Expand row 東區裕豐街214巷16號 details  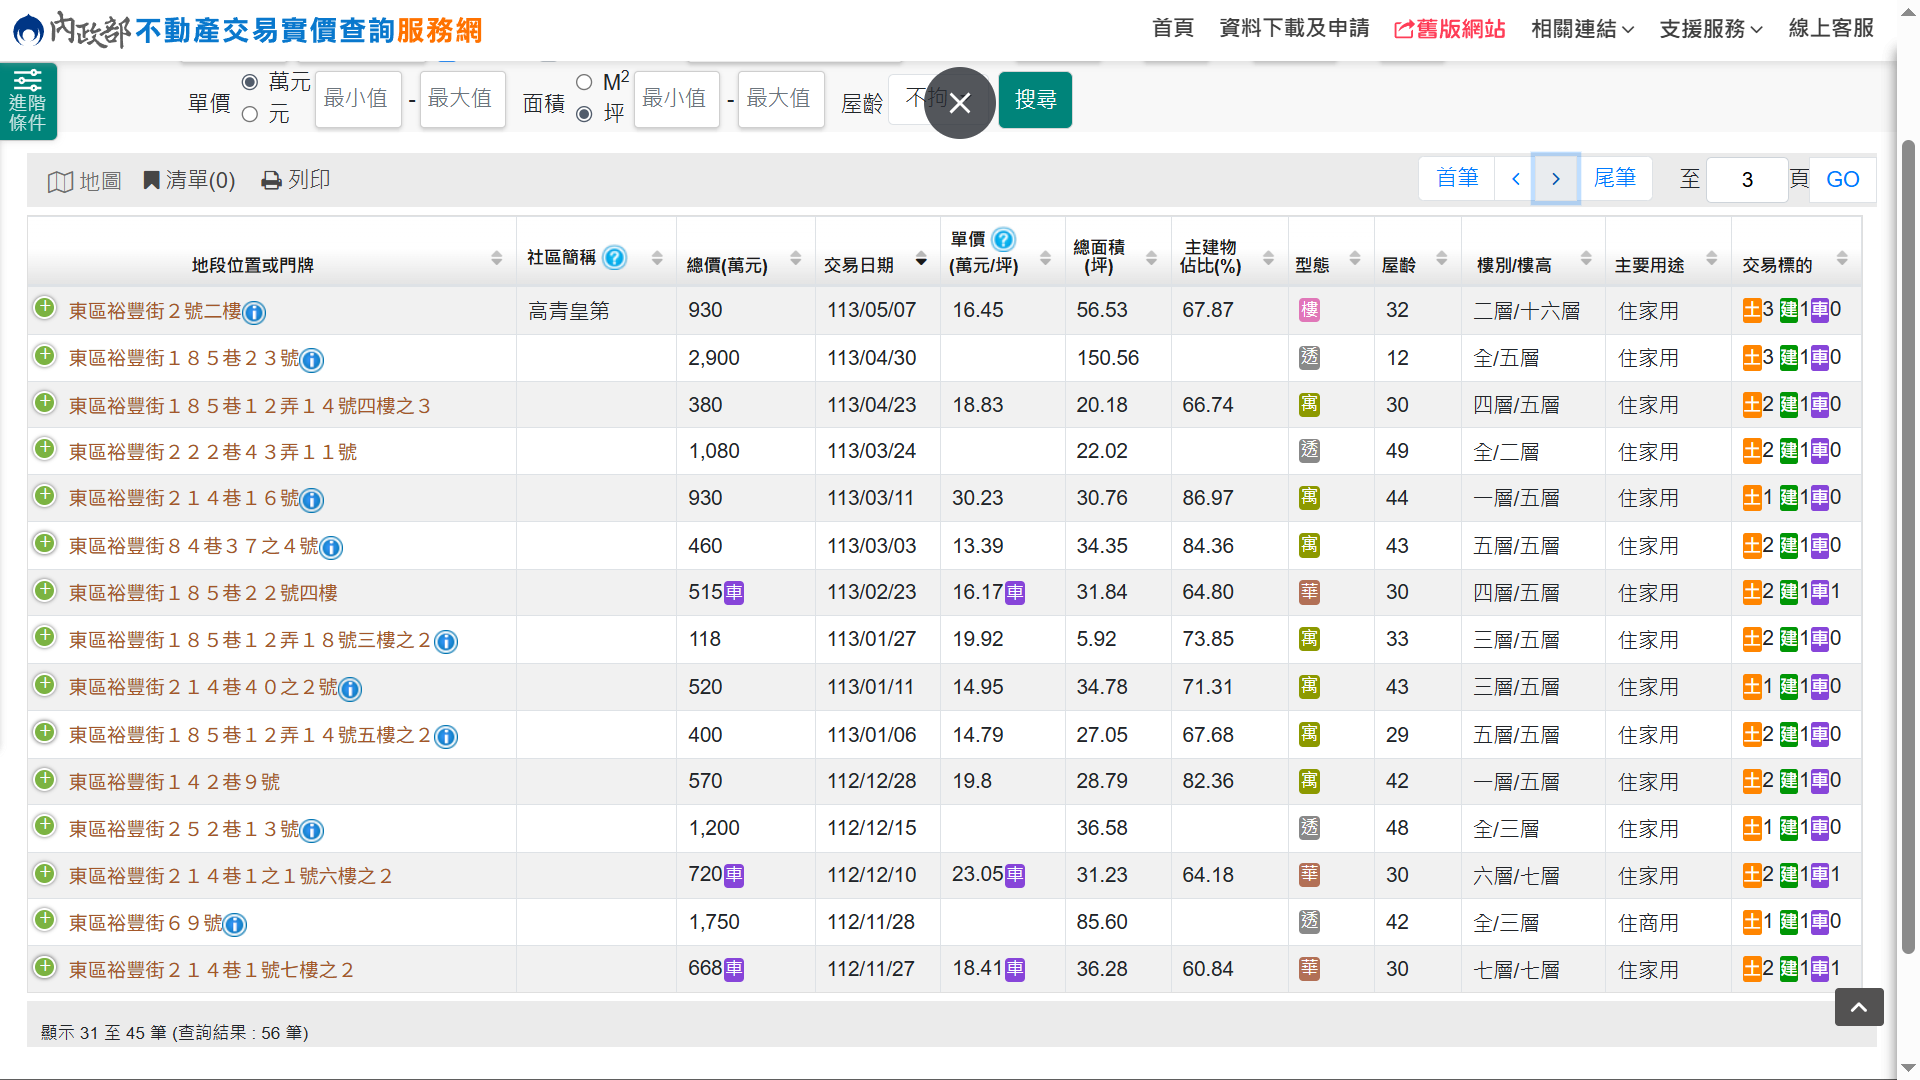(x=44, y=496)
